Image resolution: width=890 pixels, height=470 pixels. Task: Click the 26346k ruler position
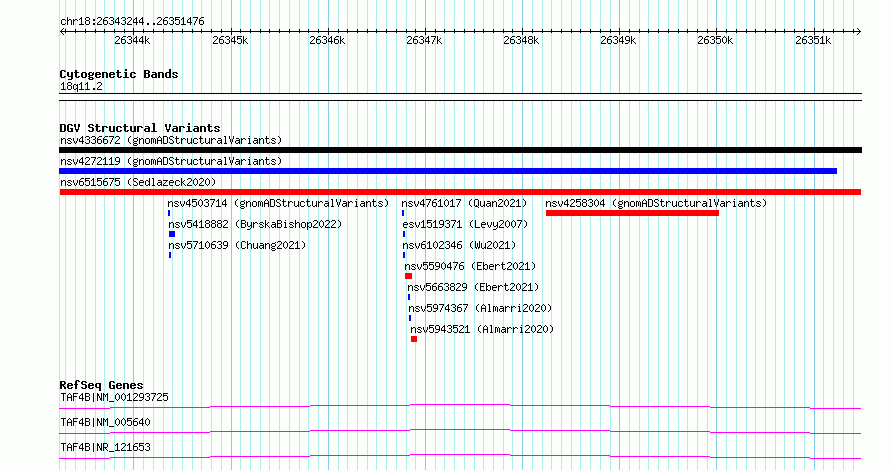[327, 40]
